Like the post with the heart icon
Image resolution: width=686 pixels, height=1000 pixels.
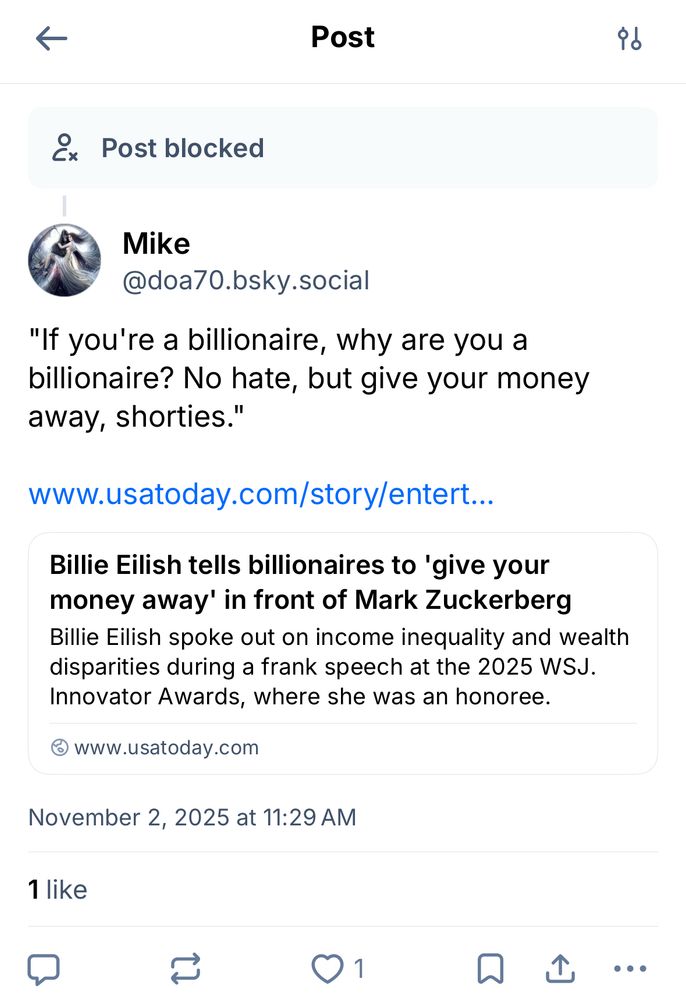pyautogui.click(x=326, y=968)
